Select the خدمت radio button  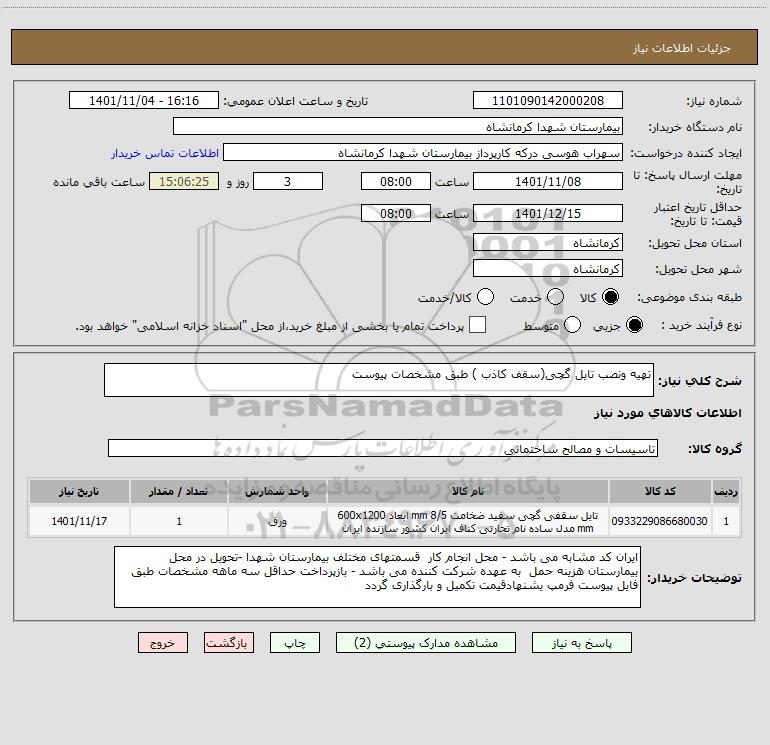pos(555,297)
